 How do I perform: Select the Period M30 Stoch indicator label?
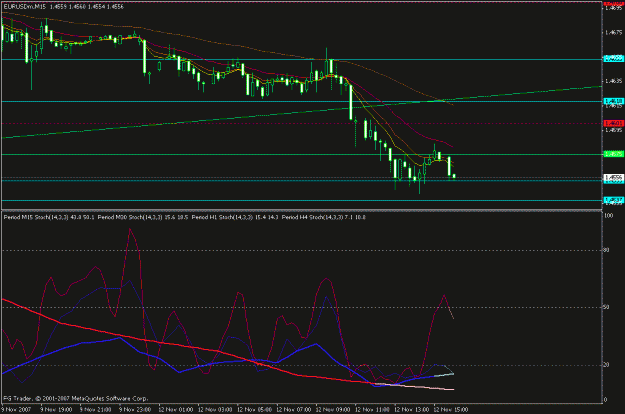coord(143,217)
